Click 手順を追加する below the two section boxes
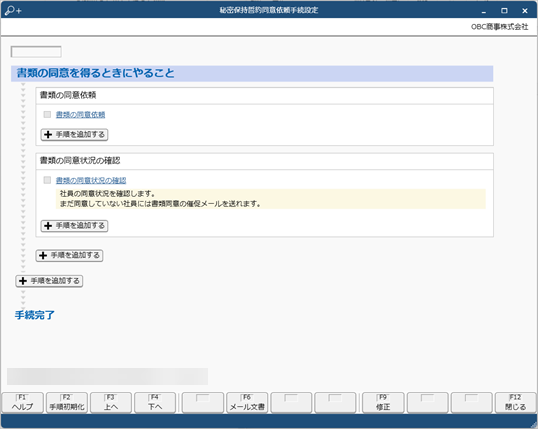Image resolution: width=538 pixels, height=429 pixels. [69, 255]
